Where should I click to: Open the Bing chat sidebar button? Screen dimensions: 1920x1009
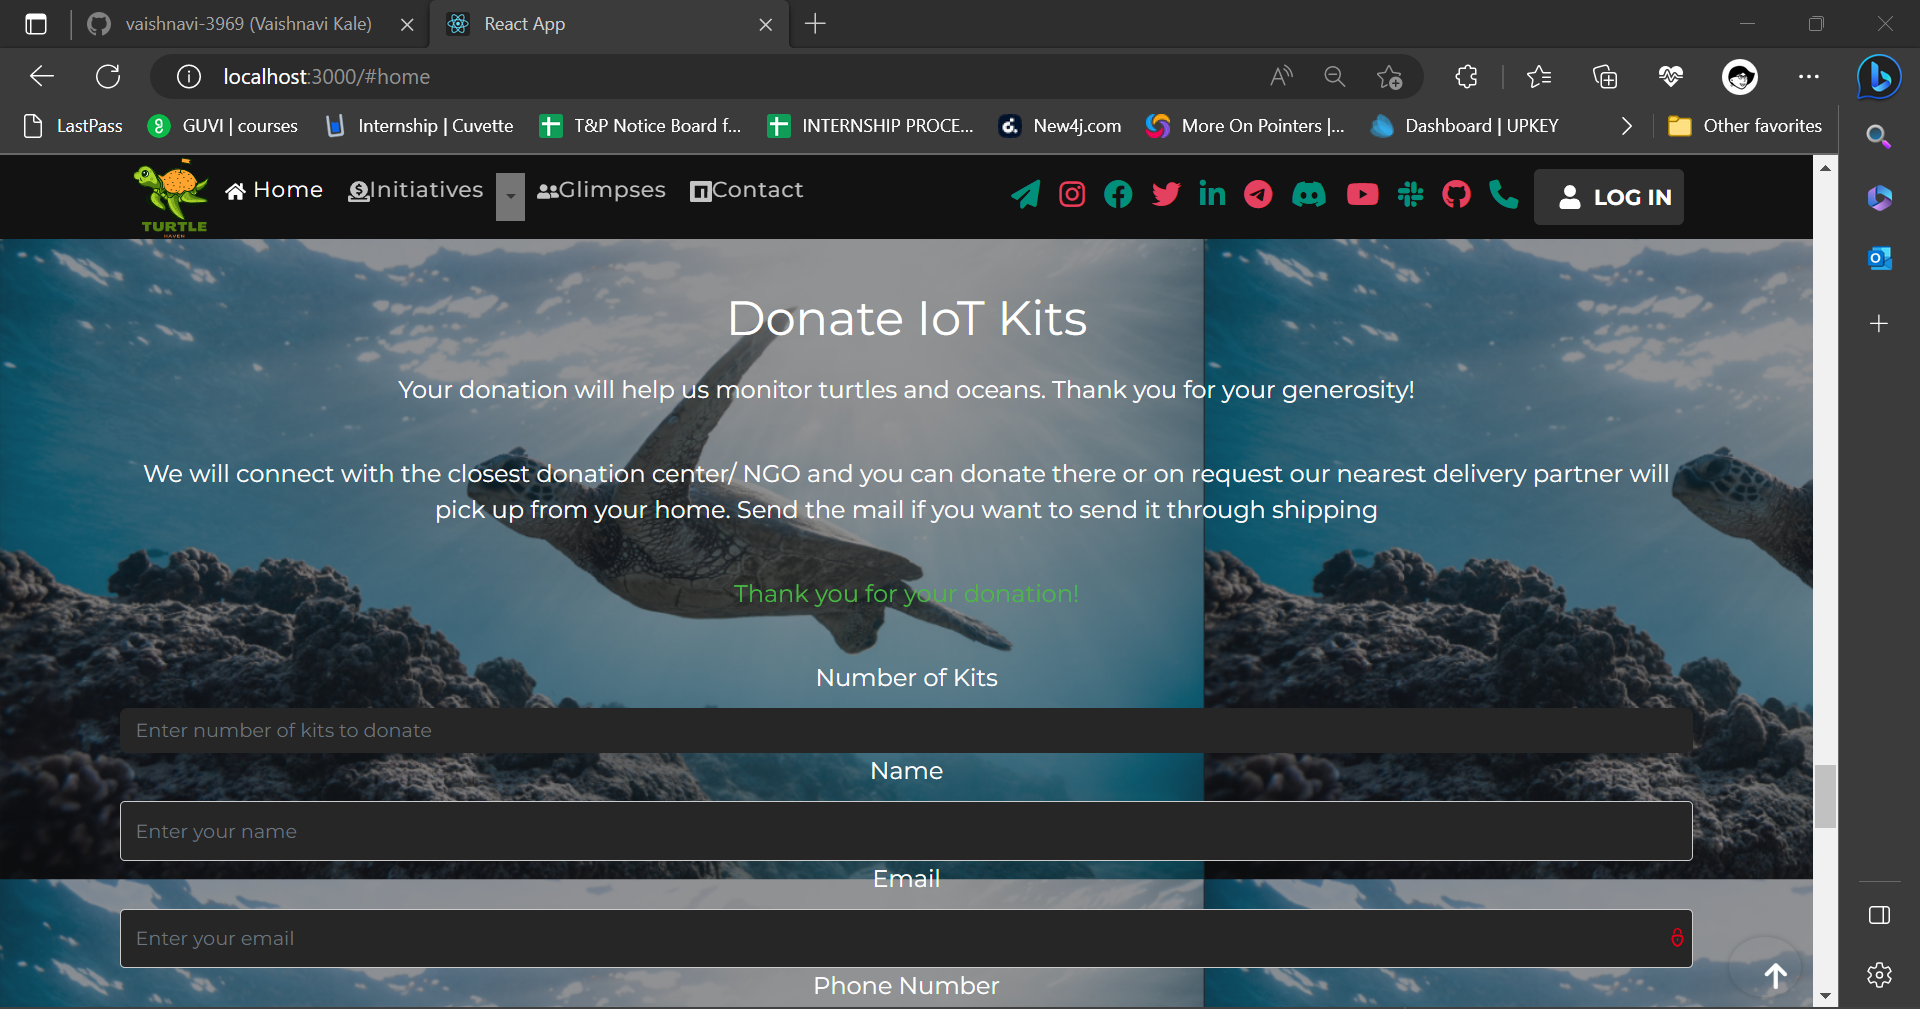click(x=1879, y=76)
